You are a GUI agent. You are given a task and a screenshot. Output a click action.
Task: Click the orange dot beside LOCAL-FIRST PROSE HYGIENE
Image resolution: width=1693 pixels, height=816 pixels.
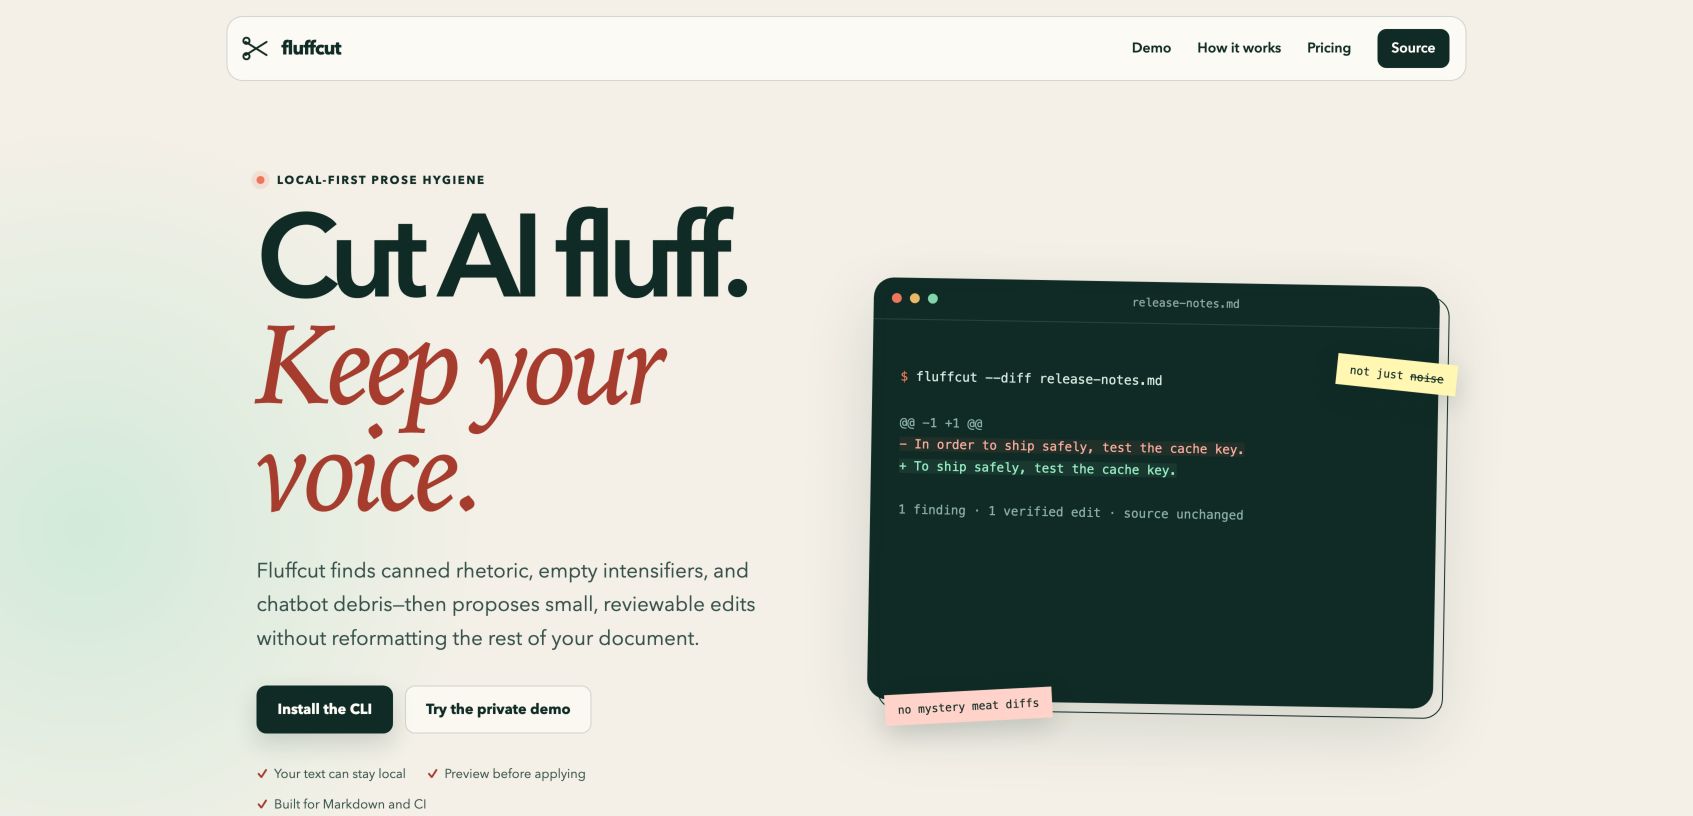[x=260, y=180]
